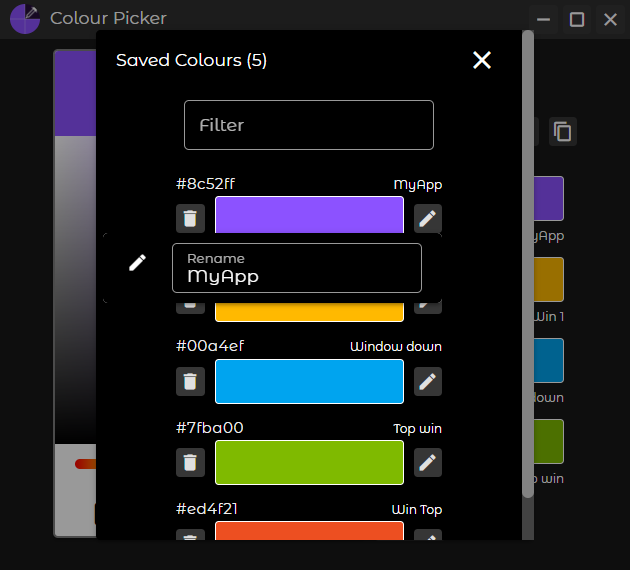The height and width of the screenshot is (570, 630).
Task: Click the Rename text field containing MyApp
Action: coord(297,268)
